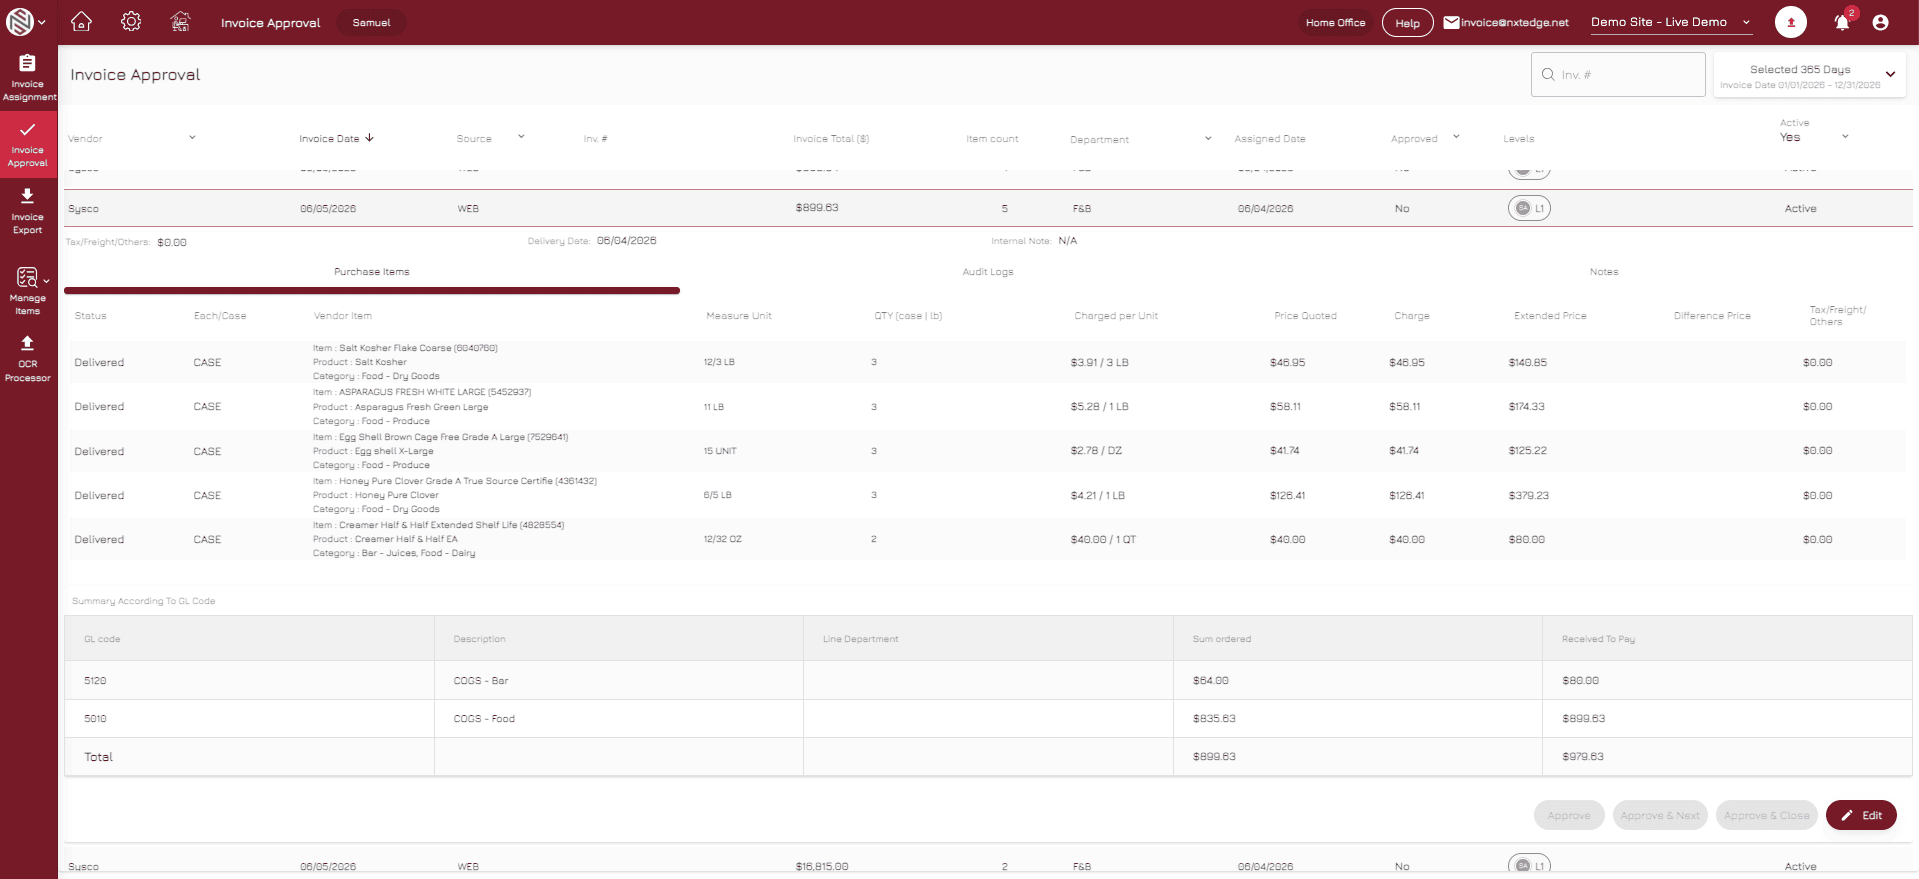Click L1 level badge in $16,815.00 Sysco row
The width and height of the screenshot is (1919, 879).
pos(1529,864)
